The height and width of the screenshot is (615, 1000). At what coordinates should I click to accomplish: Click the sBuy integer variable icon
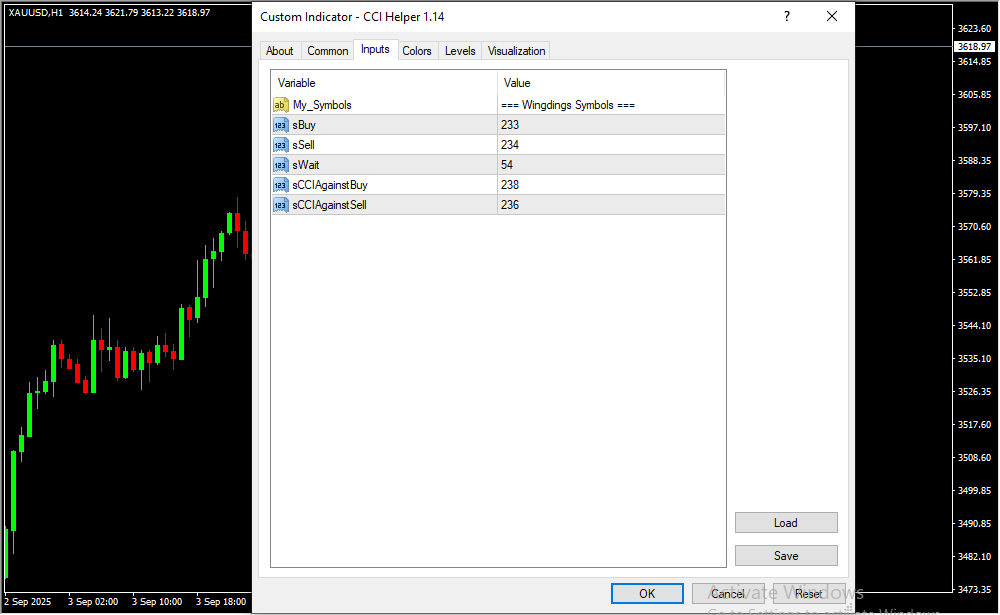(x=281, y=125)
